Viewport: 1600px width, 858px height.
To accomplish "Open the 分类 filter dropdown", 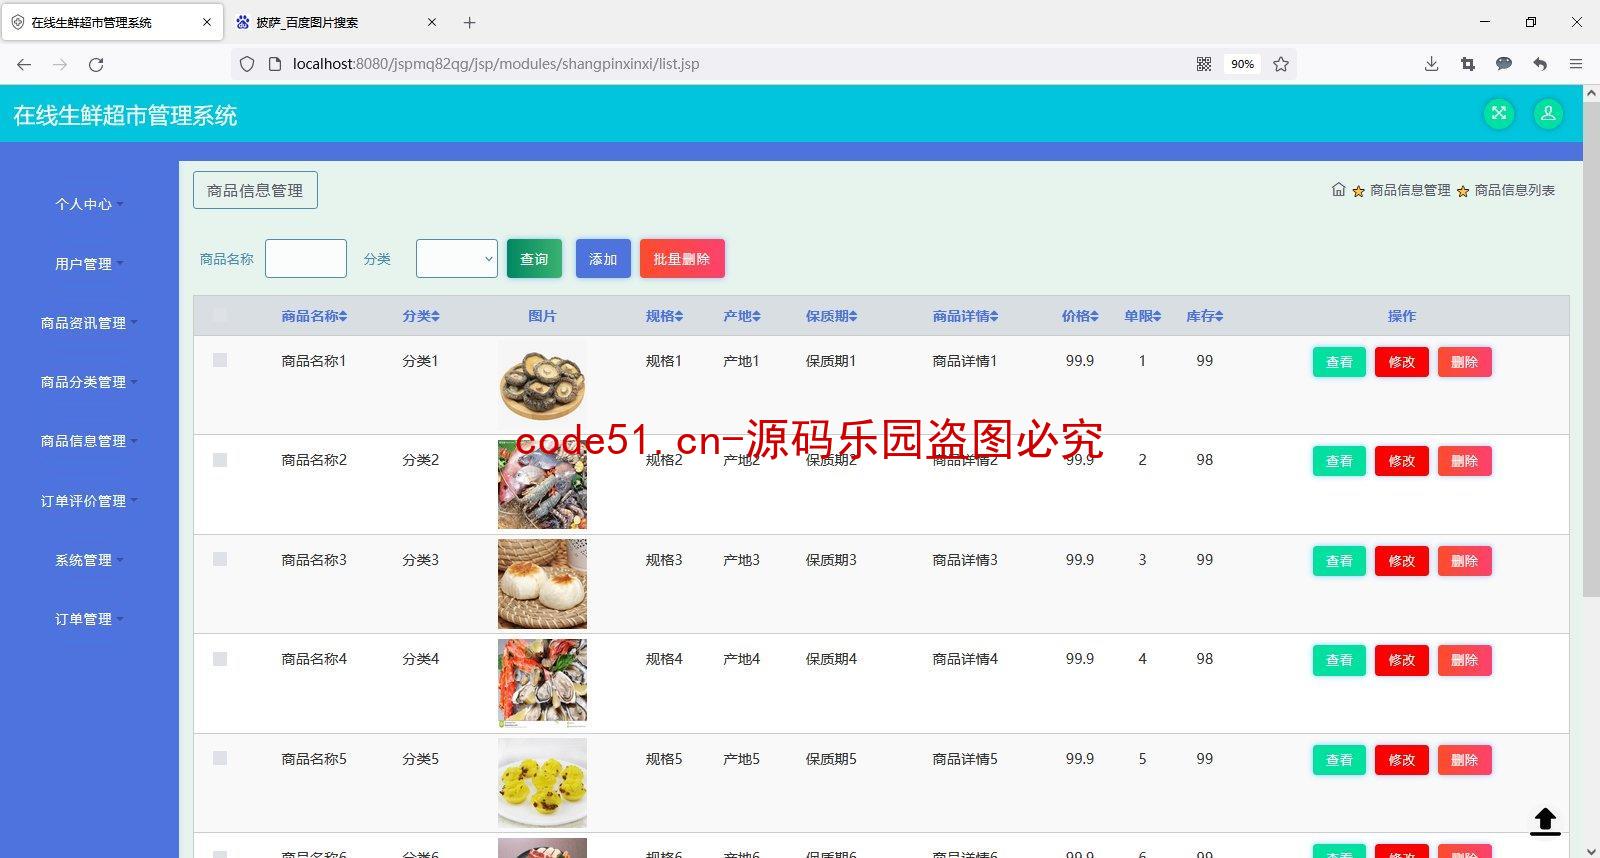I will click(x=457, y=258).
